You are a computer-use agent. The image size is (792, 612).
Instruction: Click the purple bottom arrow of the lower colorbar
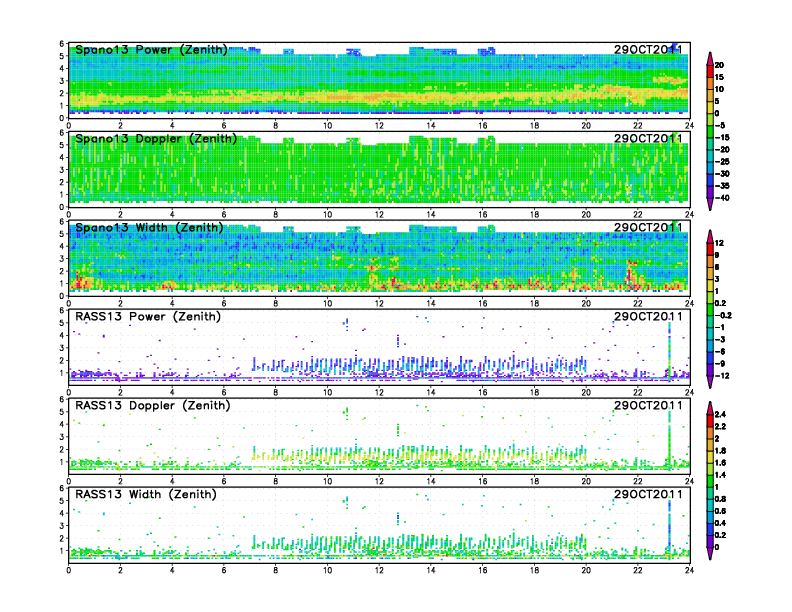(710, 553)
